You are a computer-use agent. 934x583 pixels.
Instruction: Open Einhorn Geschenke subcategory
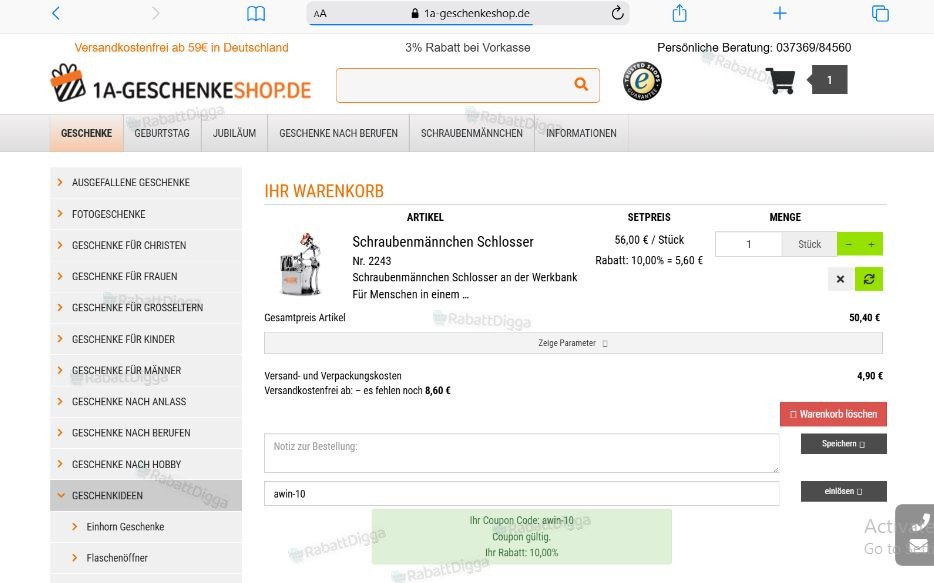[146, 526]
